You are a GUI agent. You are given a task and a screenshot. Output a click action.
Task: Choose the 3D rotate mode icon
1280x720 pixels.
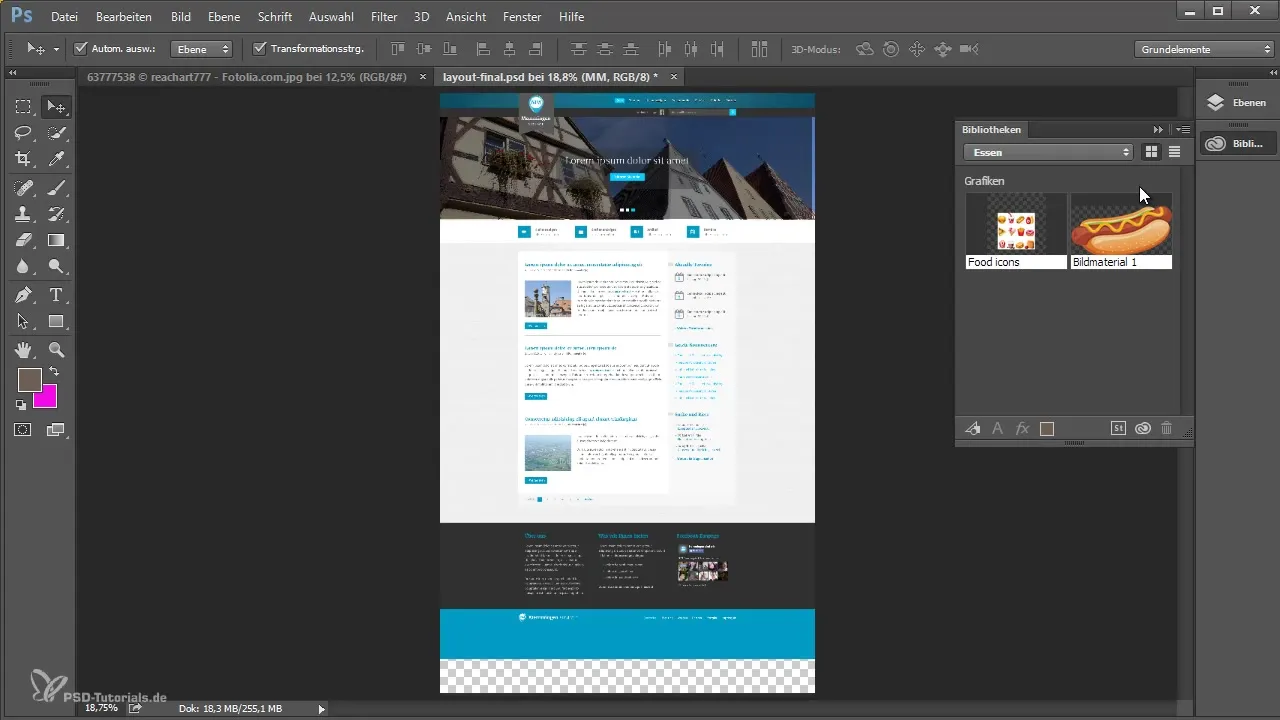865,48
